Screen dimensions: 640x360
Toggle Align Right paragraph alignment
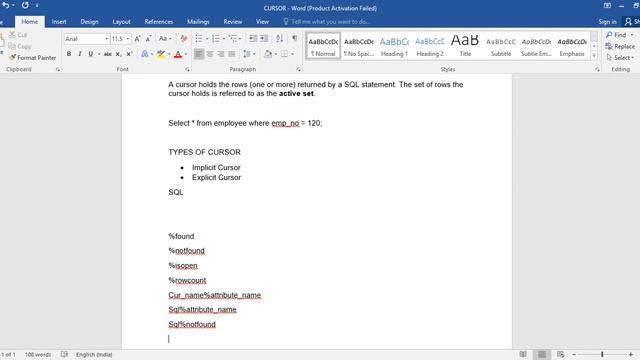pos(221,54)
